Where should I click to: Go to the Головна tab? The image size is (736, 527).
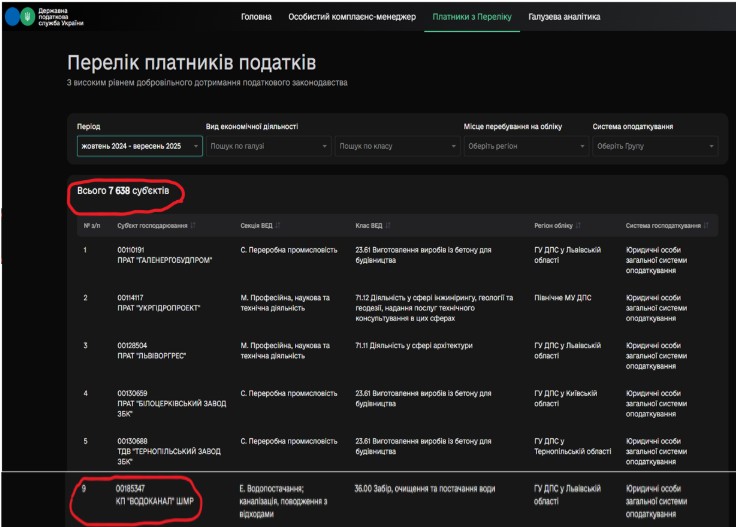coord(256,17)
